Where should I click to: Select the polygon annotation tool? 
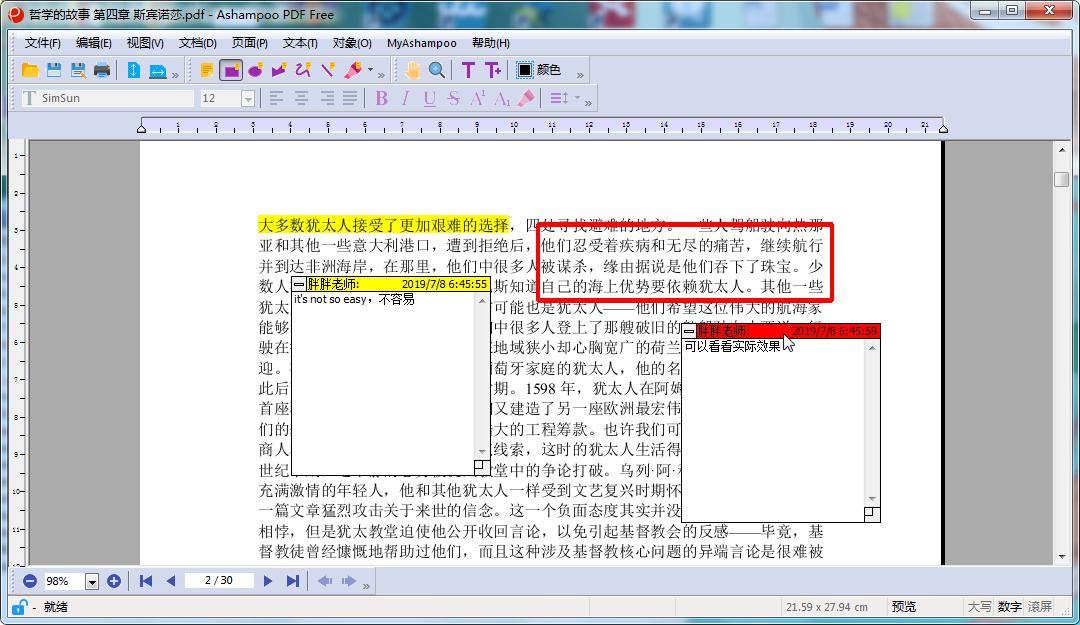(279, 70)
